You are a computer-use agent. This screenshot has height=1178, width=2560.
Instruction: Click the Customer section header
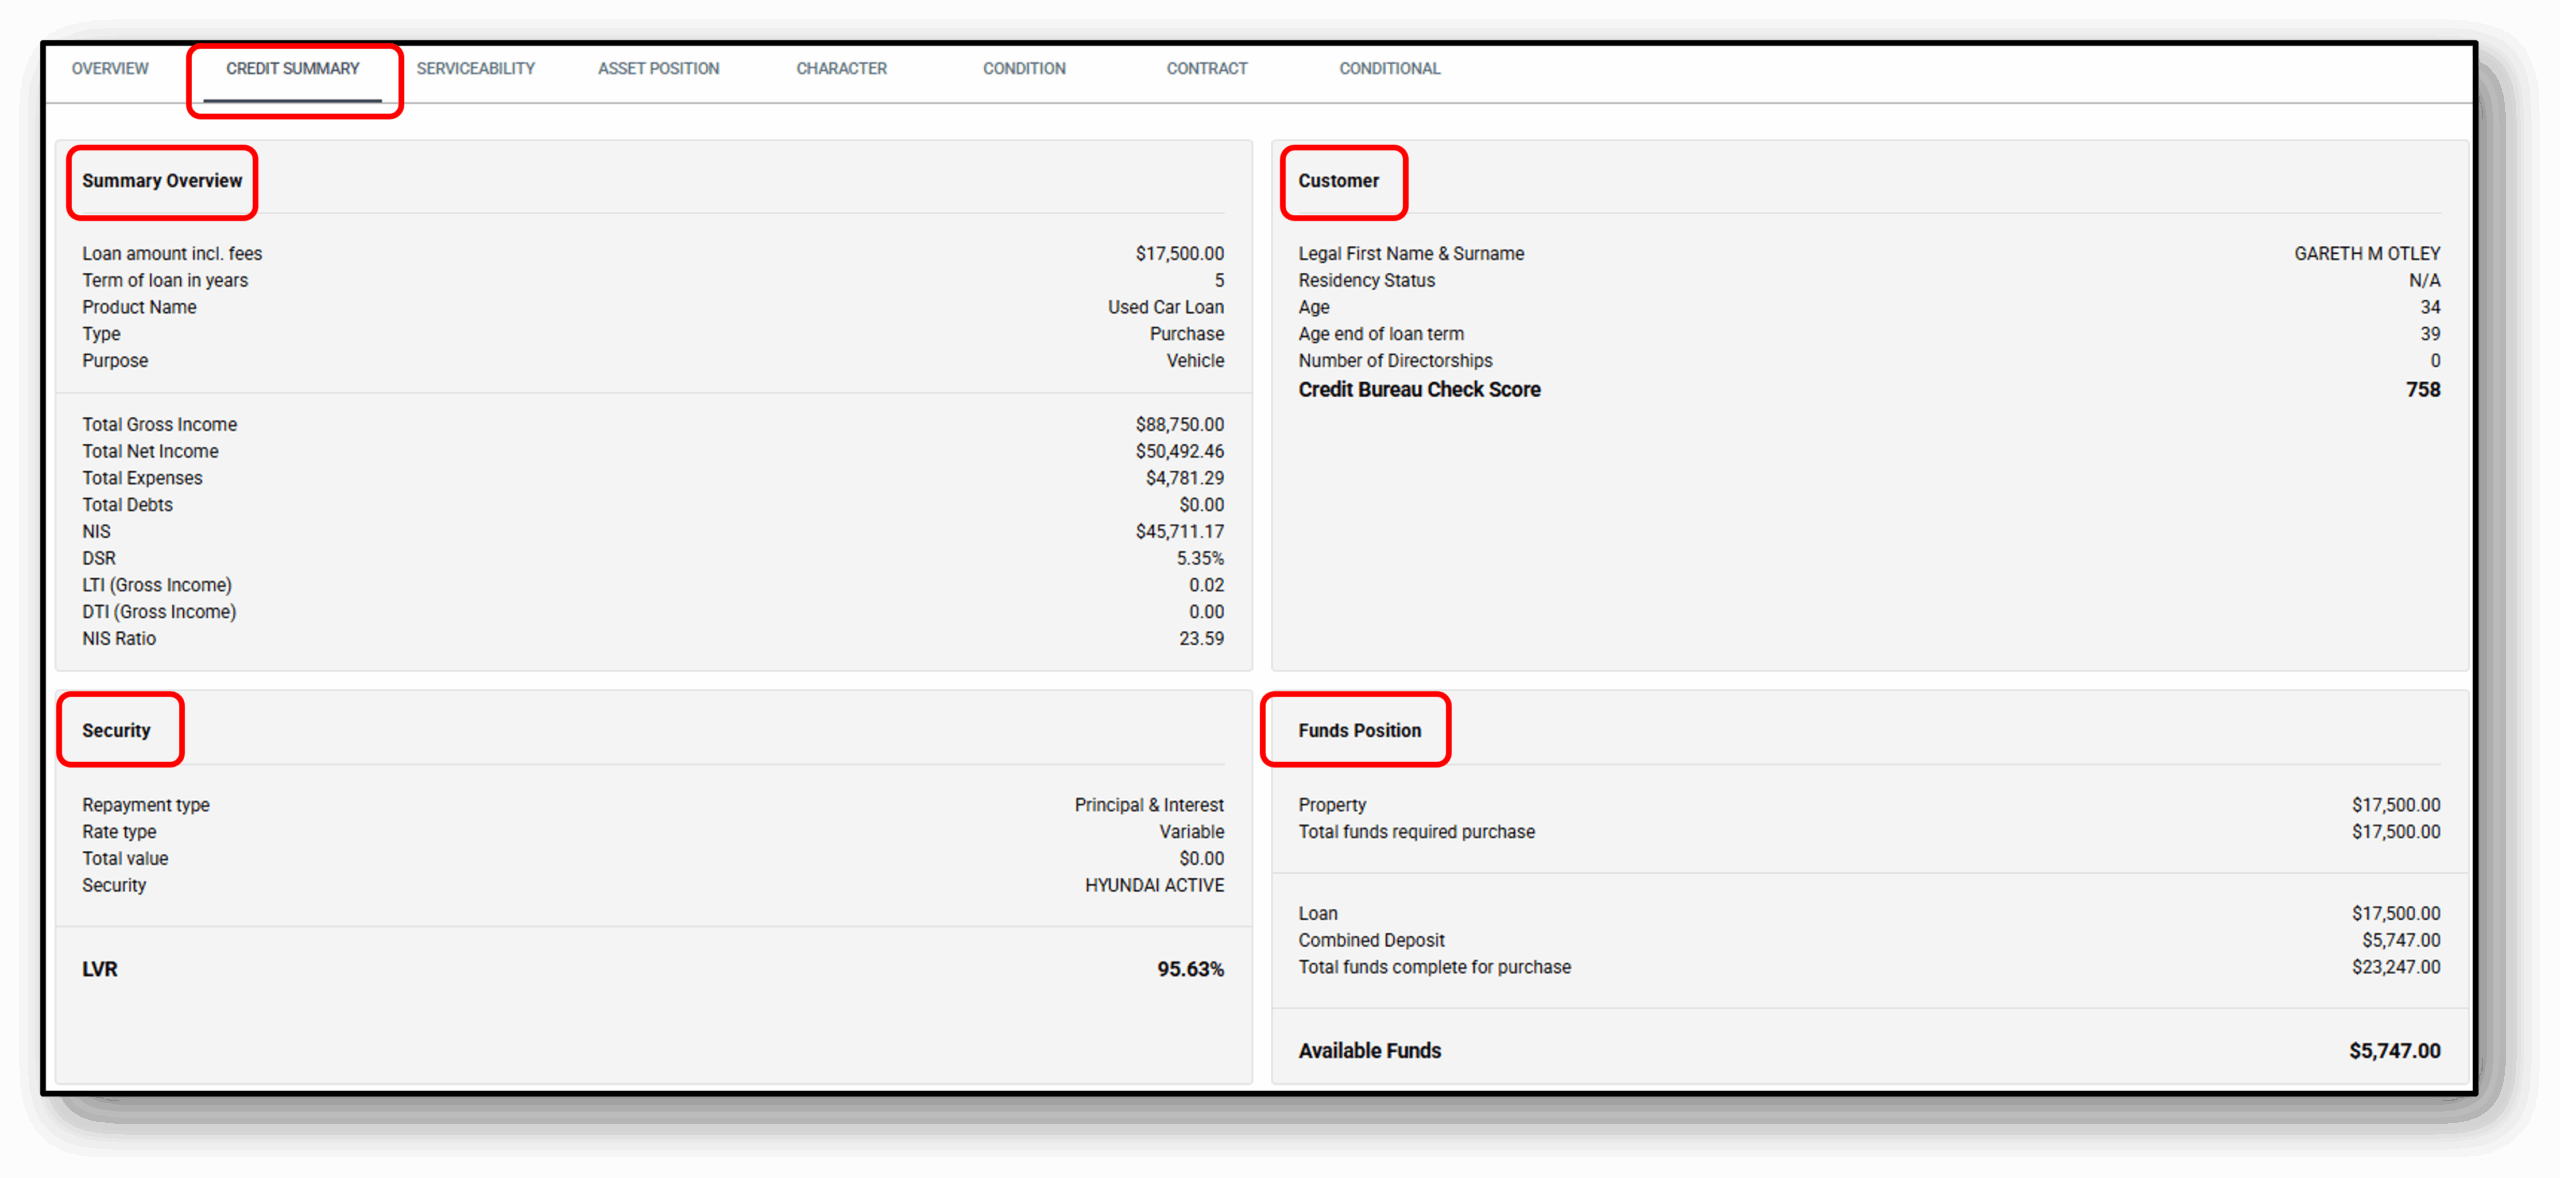pos(1338,182)
